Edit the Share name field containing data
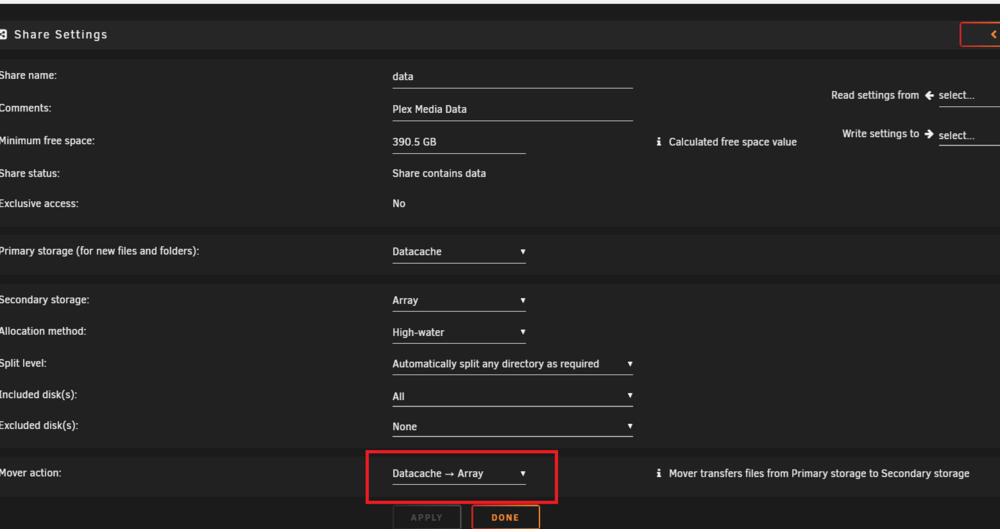This screenshot has width=1000, height=529. pyautogui.click(x=512, y=77)
